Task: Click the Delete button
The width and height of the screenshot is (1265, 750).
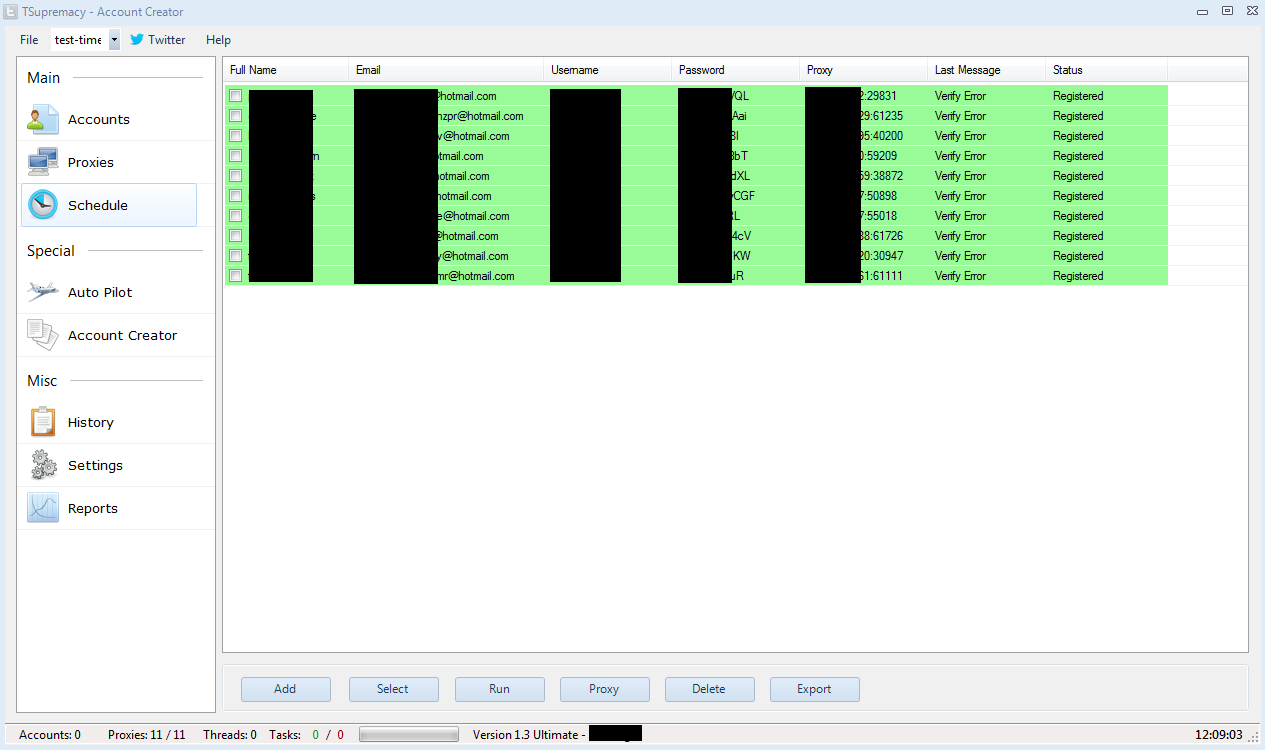Action: pos(710,689)
